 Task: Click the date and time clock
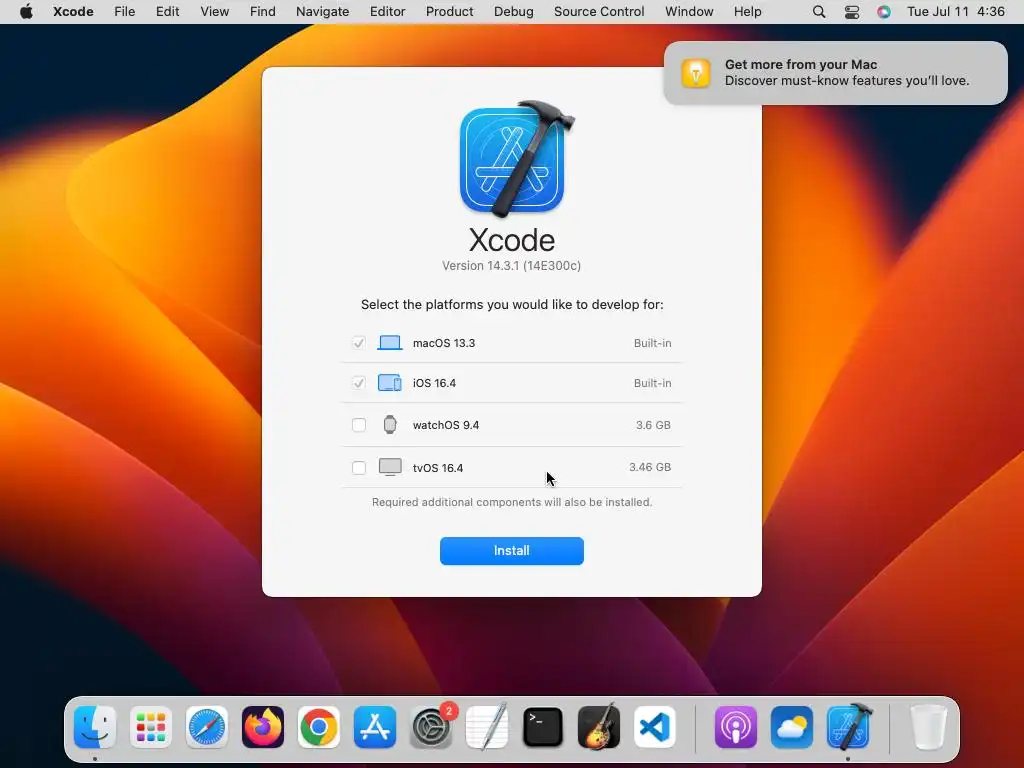(x=955, y=12)
